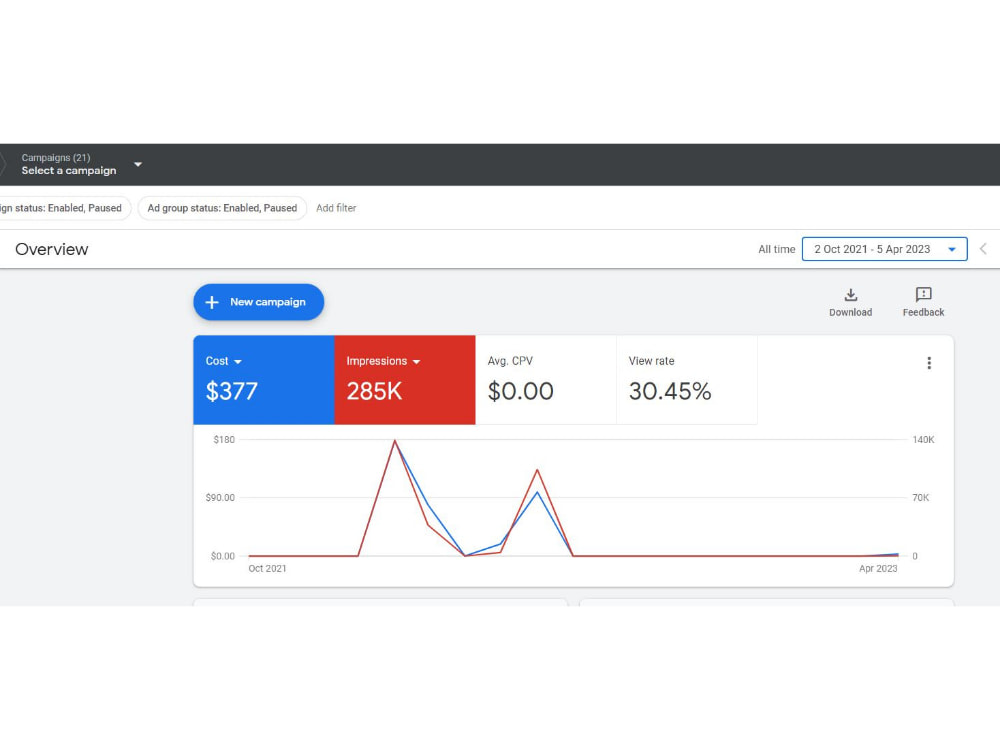Open the Feedback icon

click(x=923, y=295)
